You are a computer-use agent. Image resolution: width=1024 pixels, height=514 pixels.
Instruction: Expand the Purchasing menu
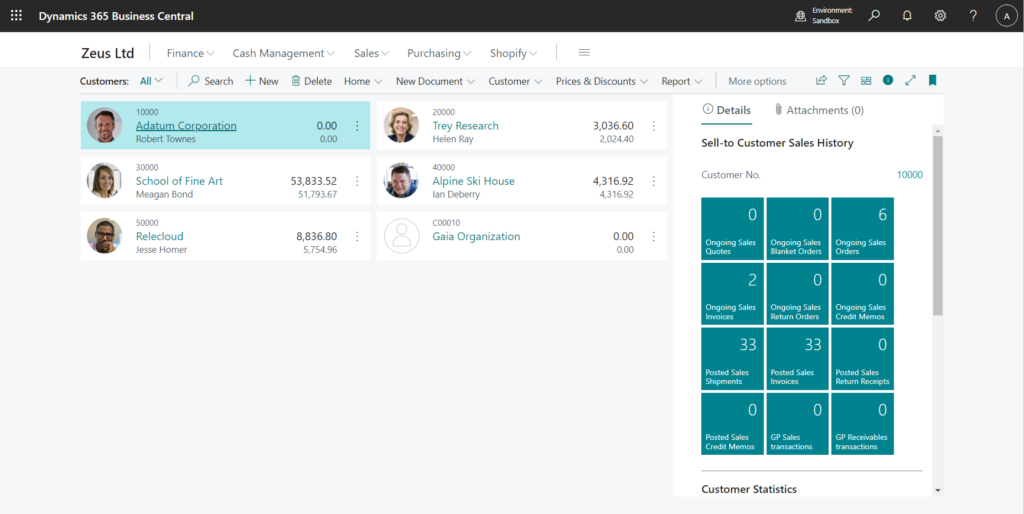pos(439,53)
